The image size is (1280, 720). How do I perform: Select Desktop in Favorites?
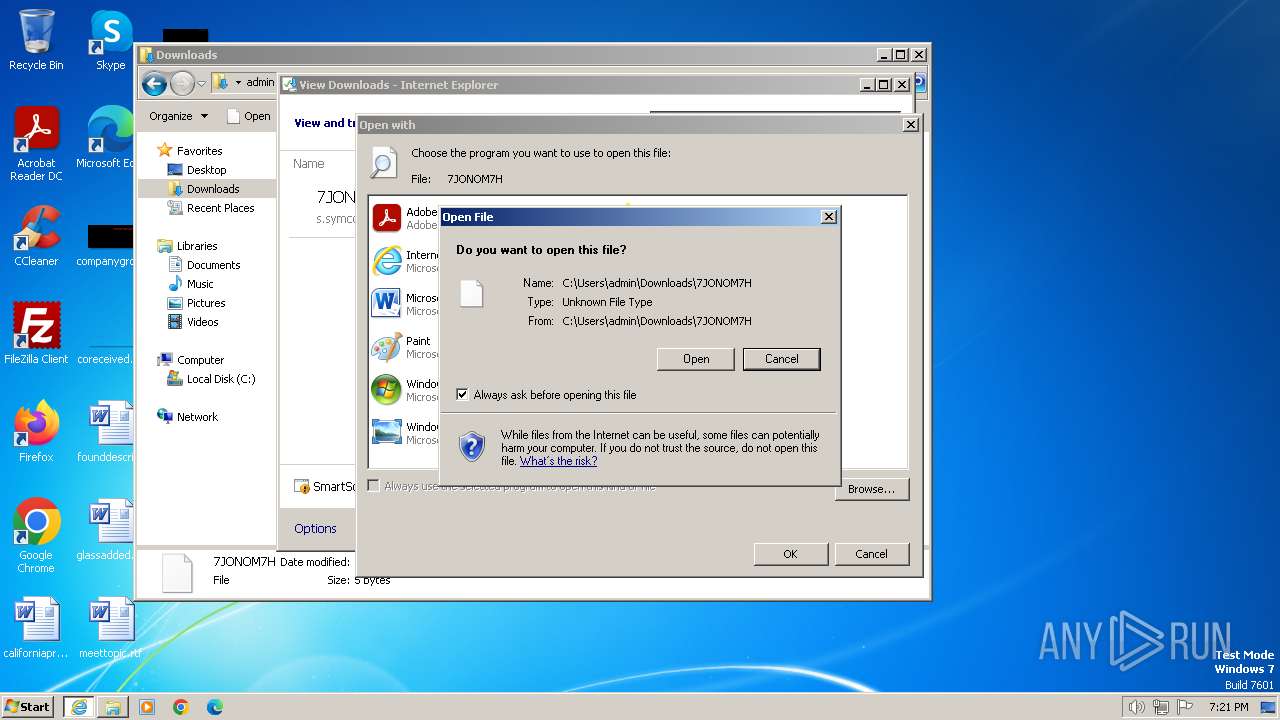coord(206,170)
